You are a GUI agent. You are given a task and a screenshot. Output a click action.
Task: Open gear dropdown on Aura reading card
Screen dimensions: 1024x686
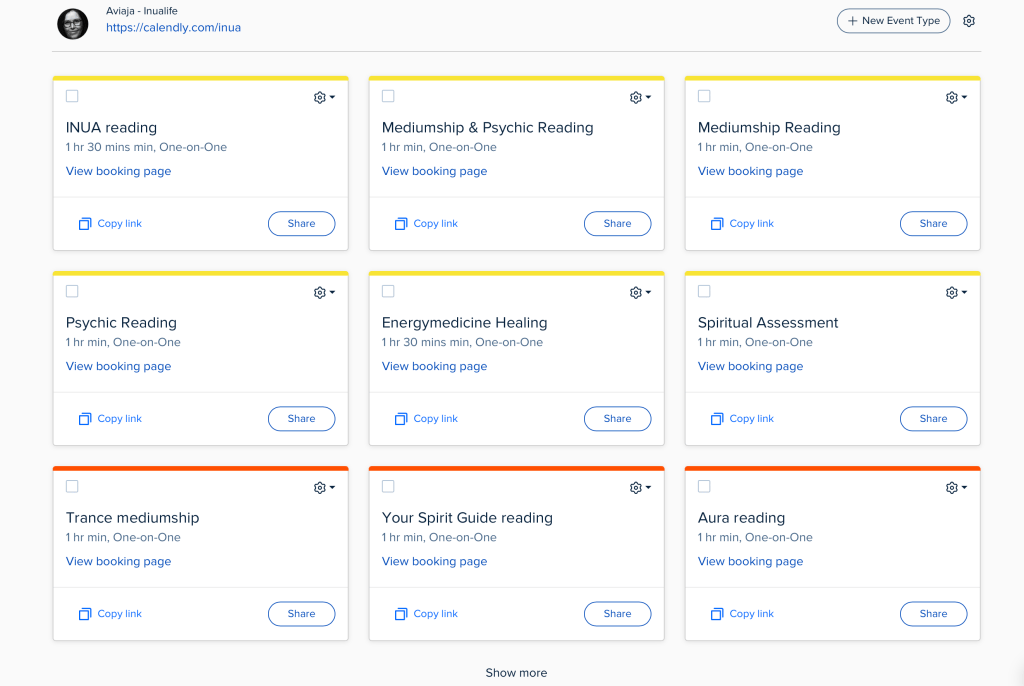point(956,488)
